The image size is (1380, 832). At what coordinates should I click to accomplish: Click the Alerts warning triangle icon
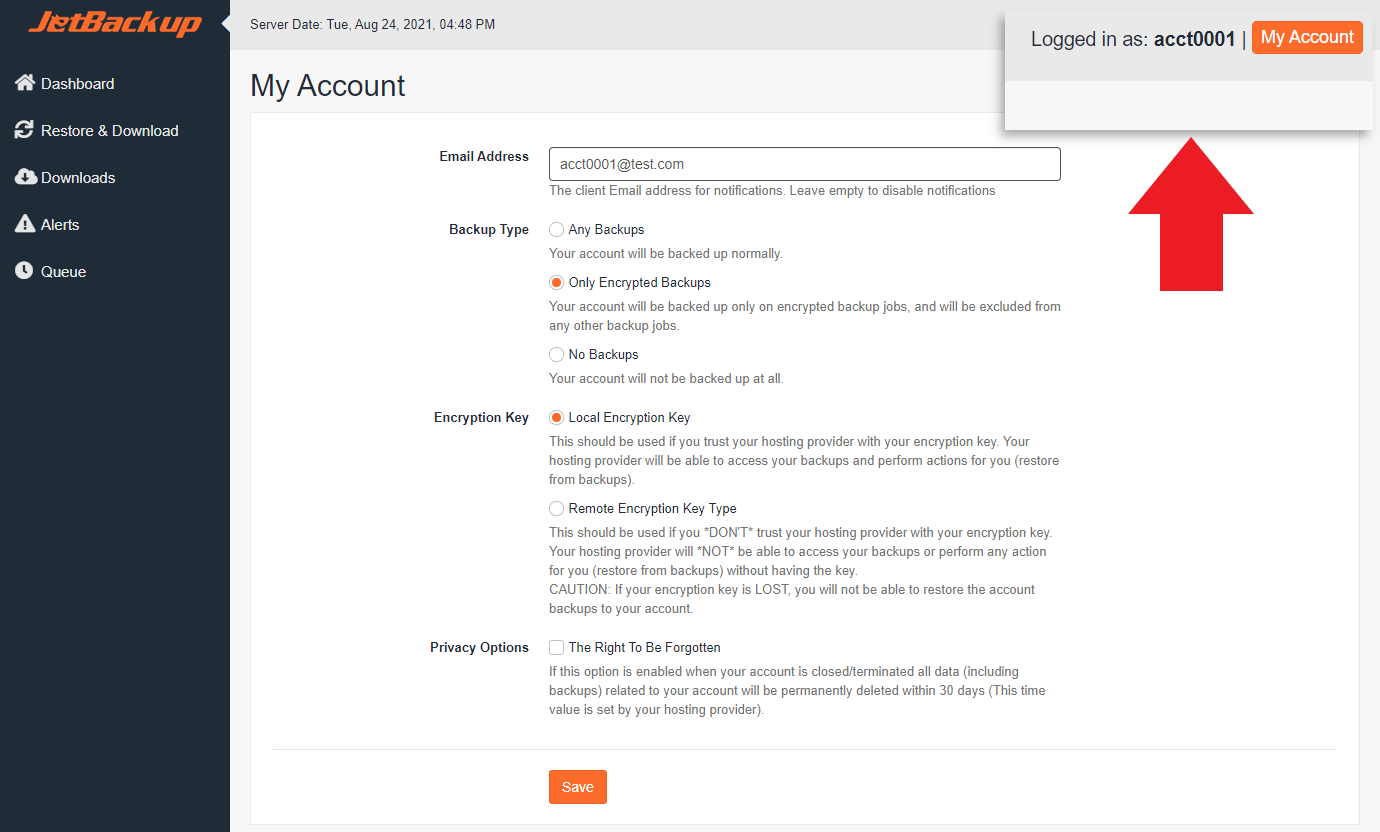pyautogui.click(x=25, y=224)
